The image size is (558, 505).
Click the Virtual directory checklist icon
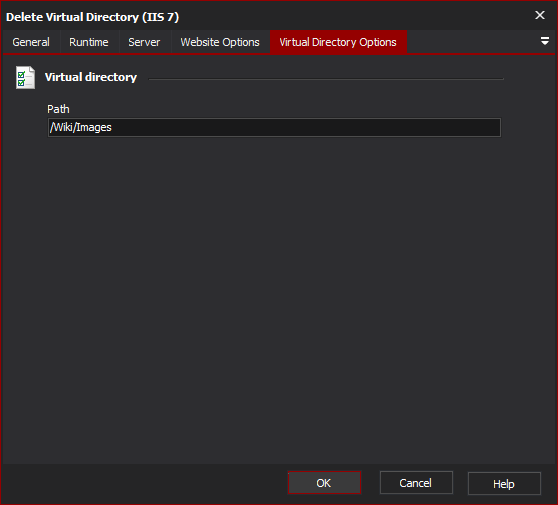click(25, 77)
